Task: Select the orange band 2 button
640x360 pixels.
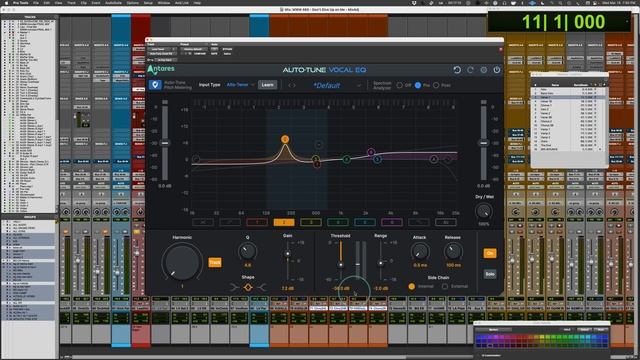Action: 284,222
